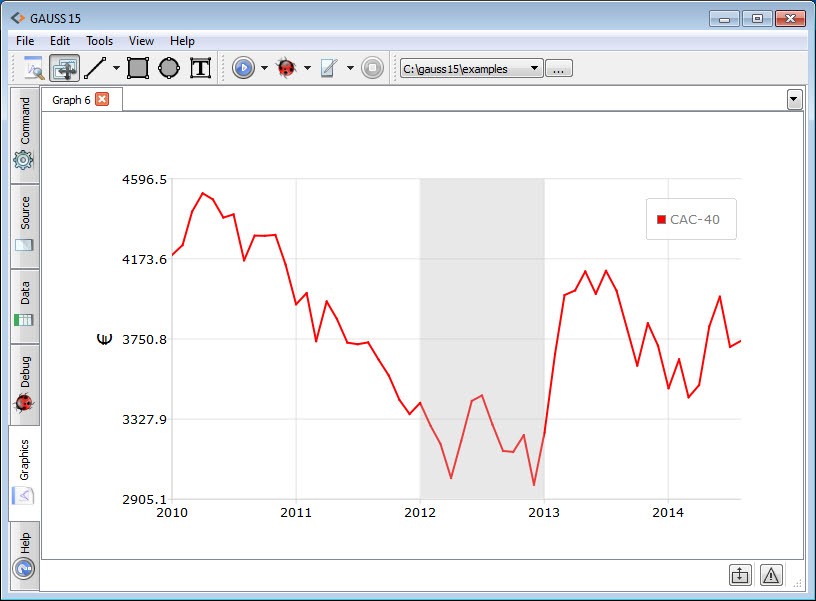
Task: Select the zoom magnifier tool
Action: [x=34, y=68]
